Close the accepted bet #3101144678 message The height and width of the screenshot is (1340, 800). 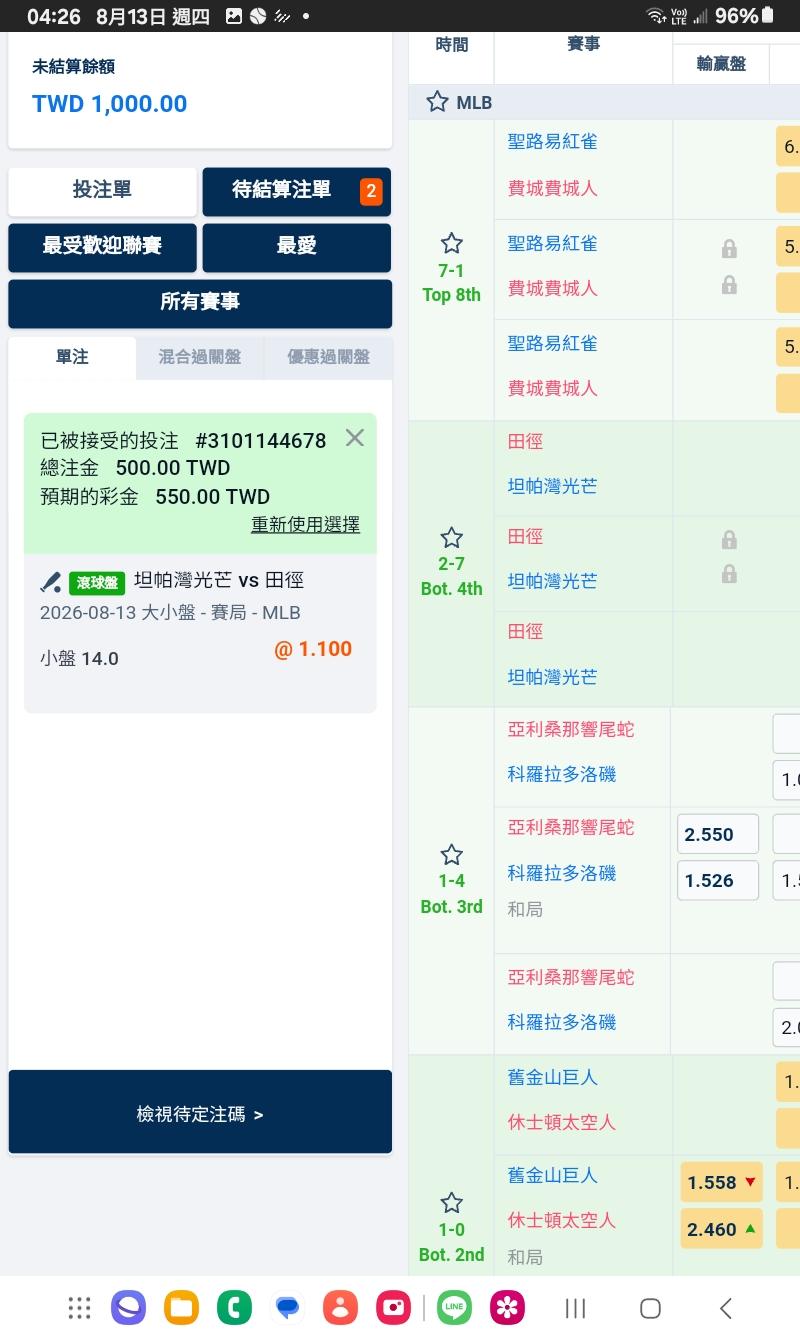354,438
